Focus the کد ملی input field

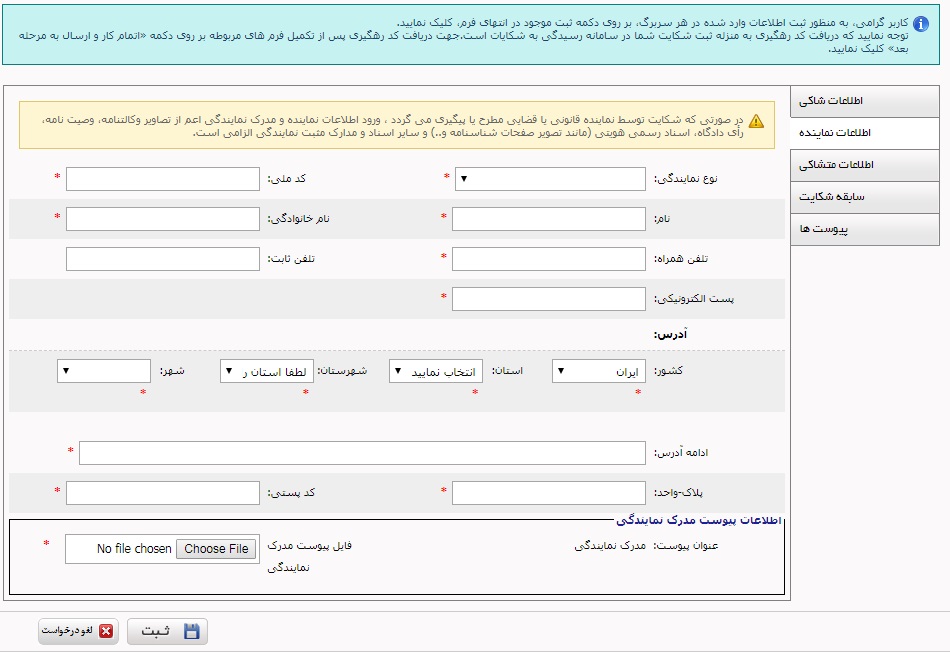click(163, 179)
